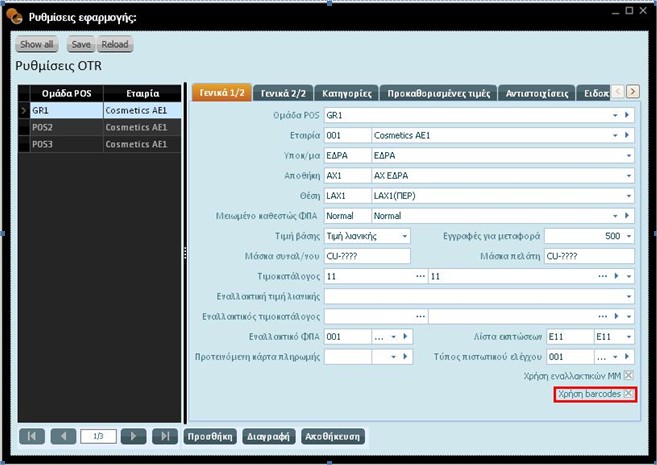Viewport: 657px width, 465px height.
Task: Select the POS2 row in the grid
Action: (x=100, y=127)
